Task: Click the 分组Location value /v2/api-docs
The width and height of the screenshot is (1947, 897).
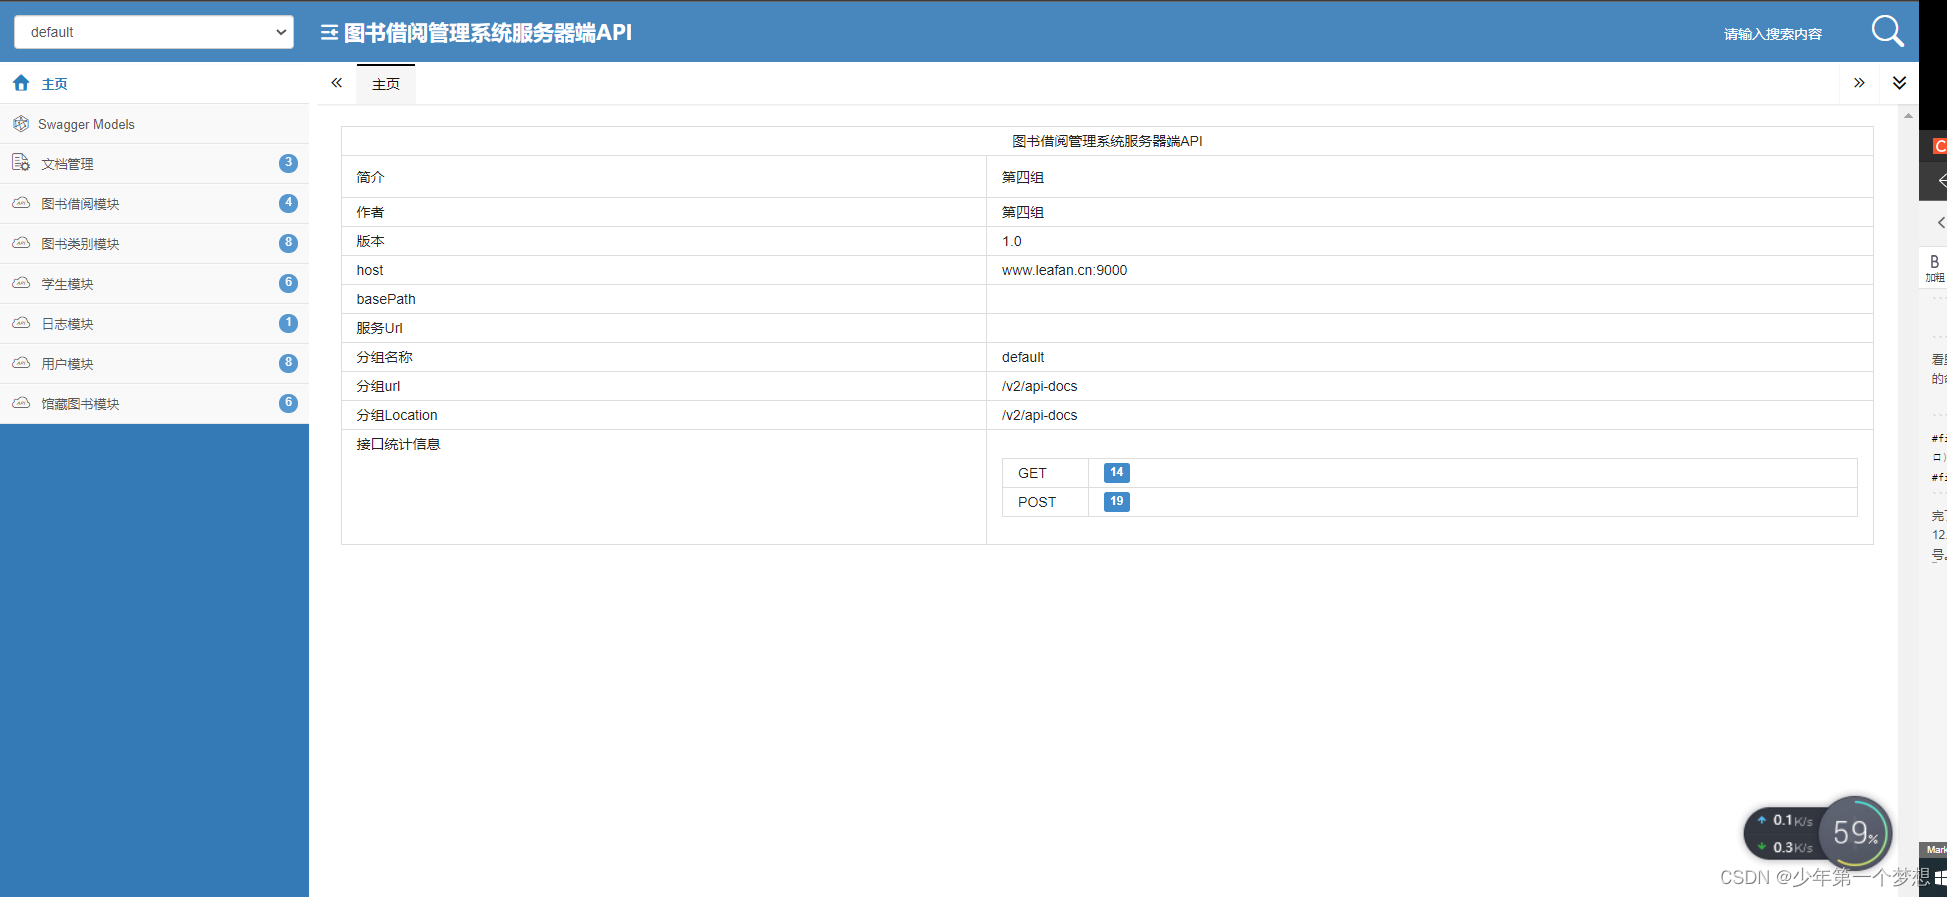Action: [1039, 415]
